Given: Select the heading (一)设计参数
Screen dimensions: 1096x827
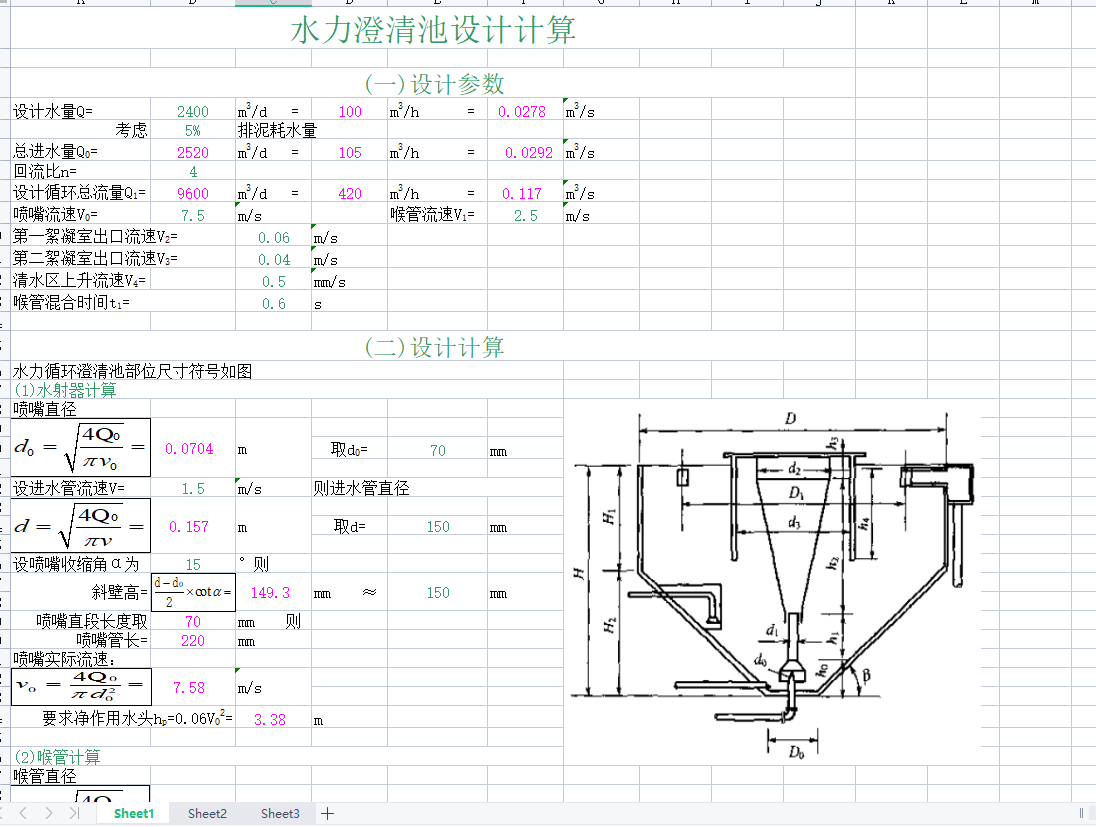Looking at the screenshot, I should 434,84.
